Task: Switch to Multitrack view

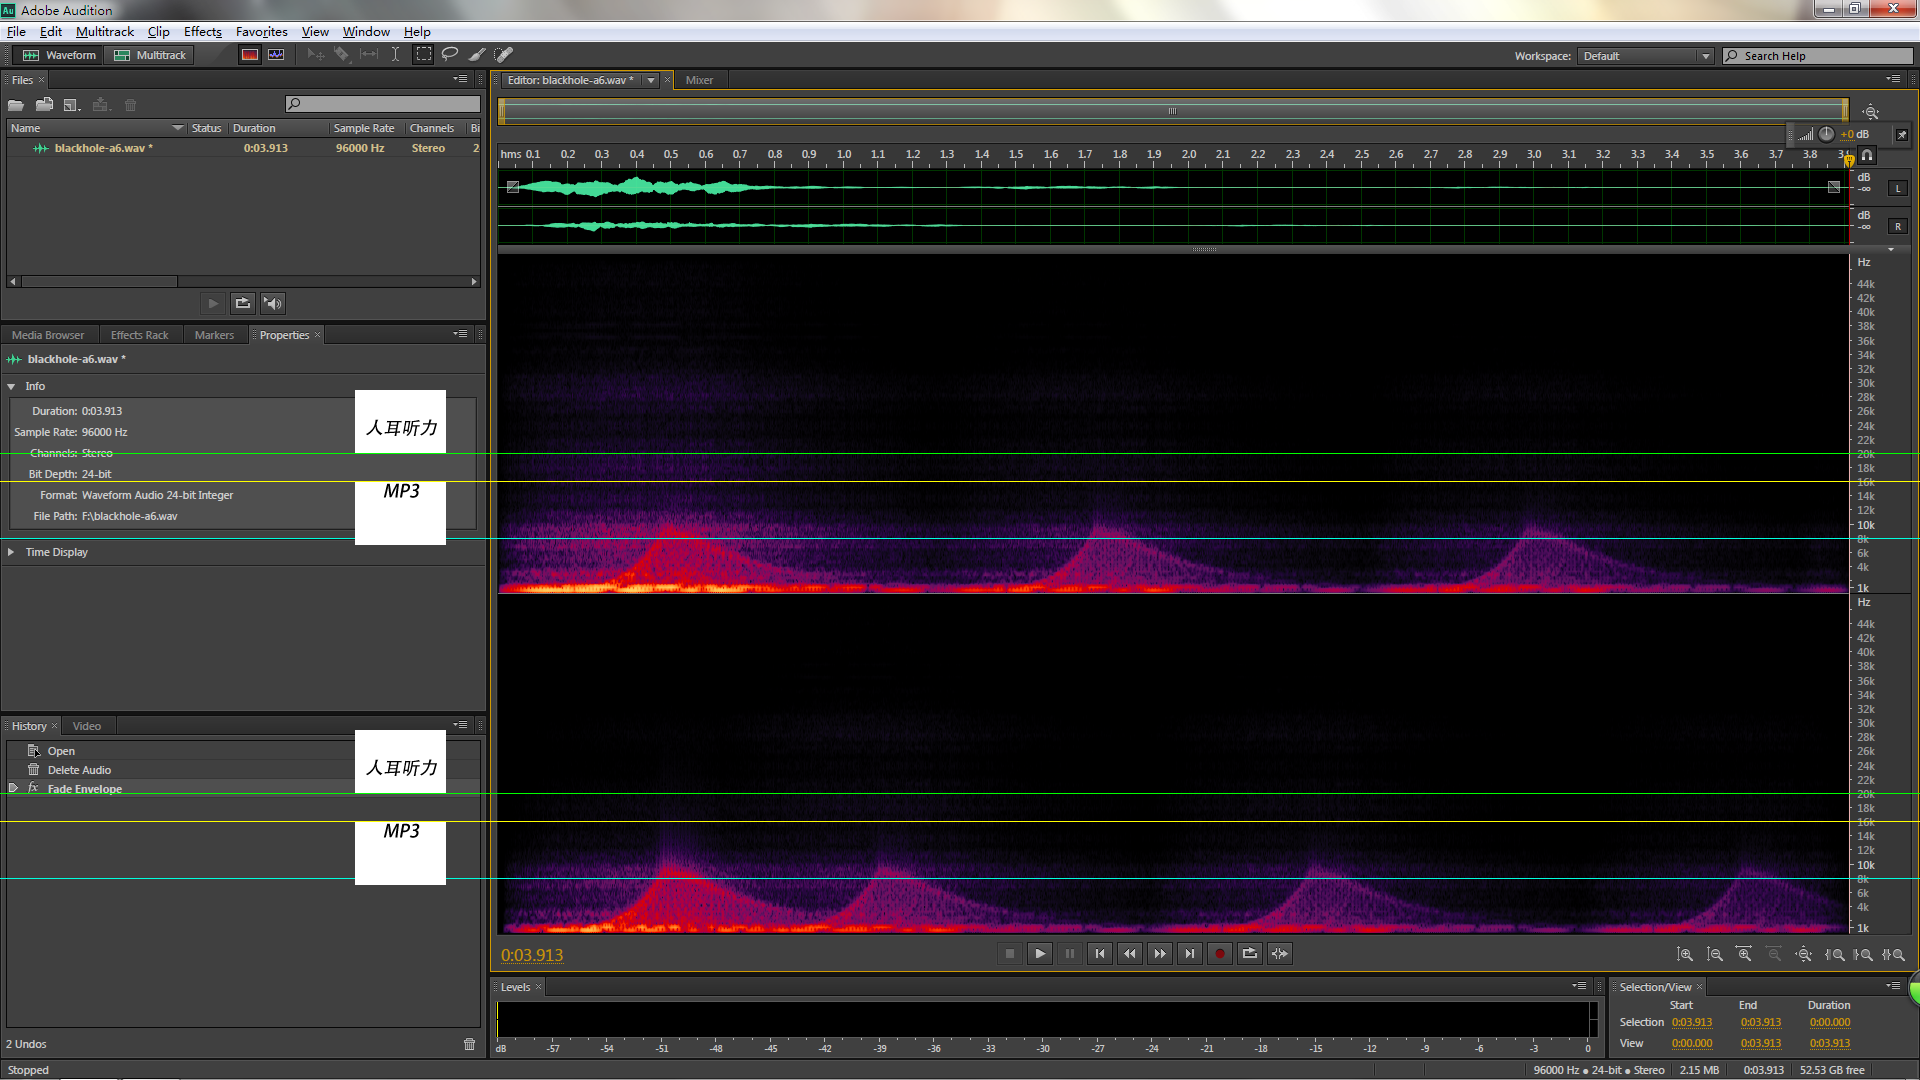Action: coord(150,55)
